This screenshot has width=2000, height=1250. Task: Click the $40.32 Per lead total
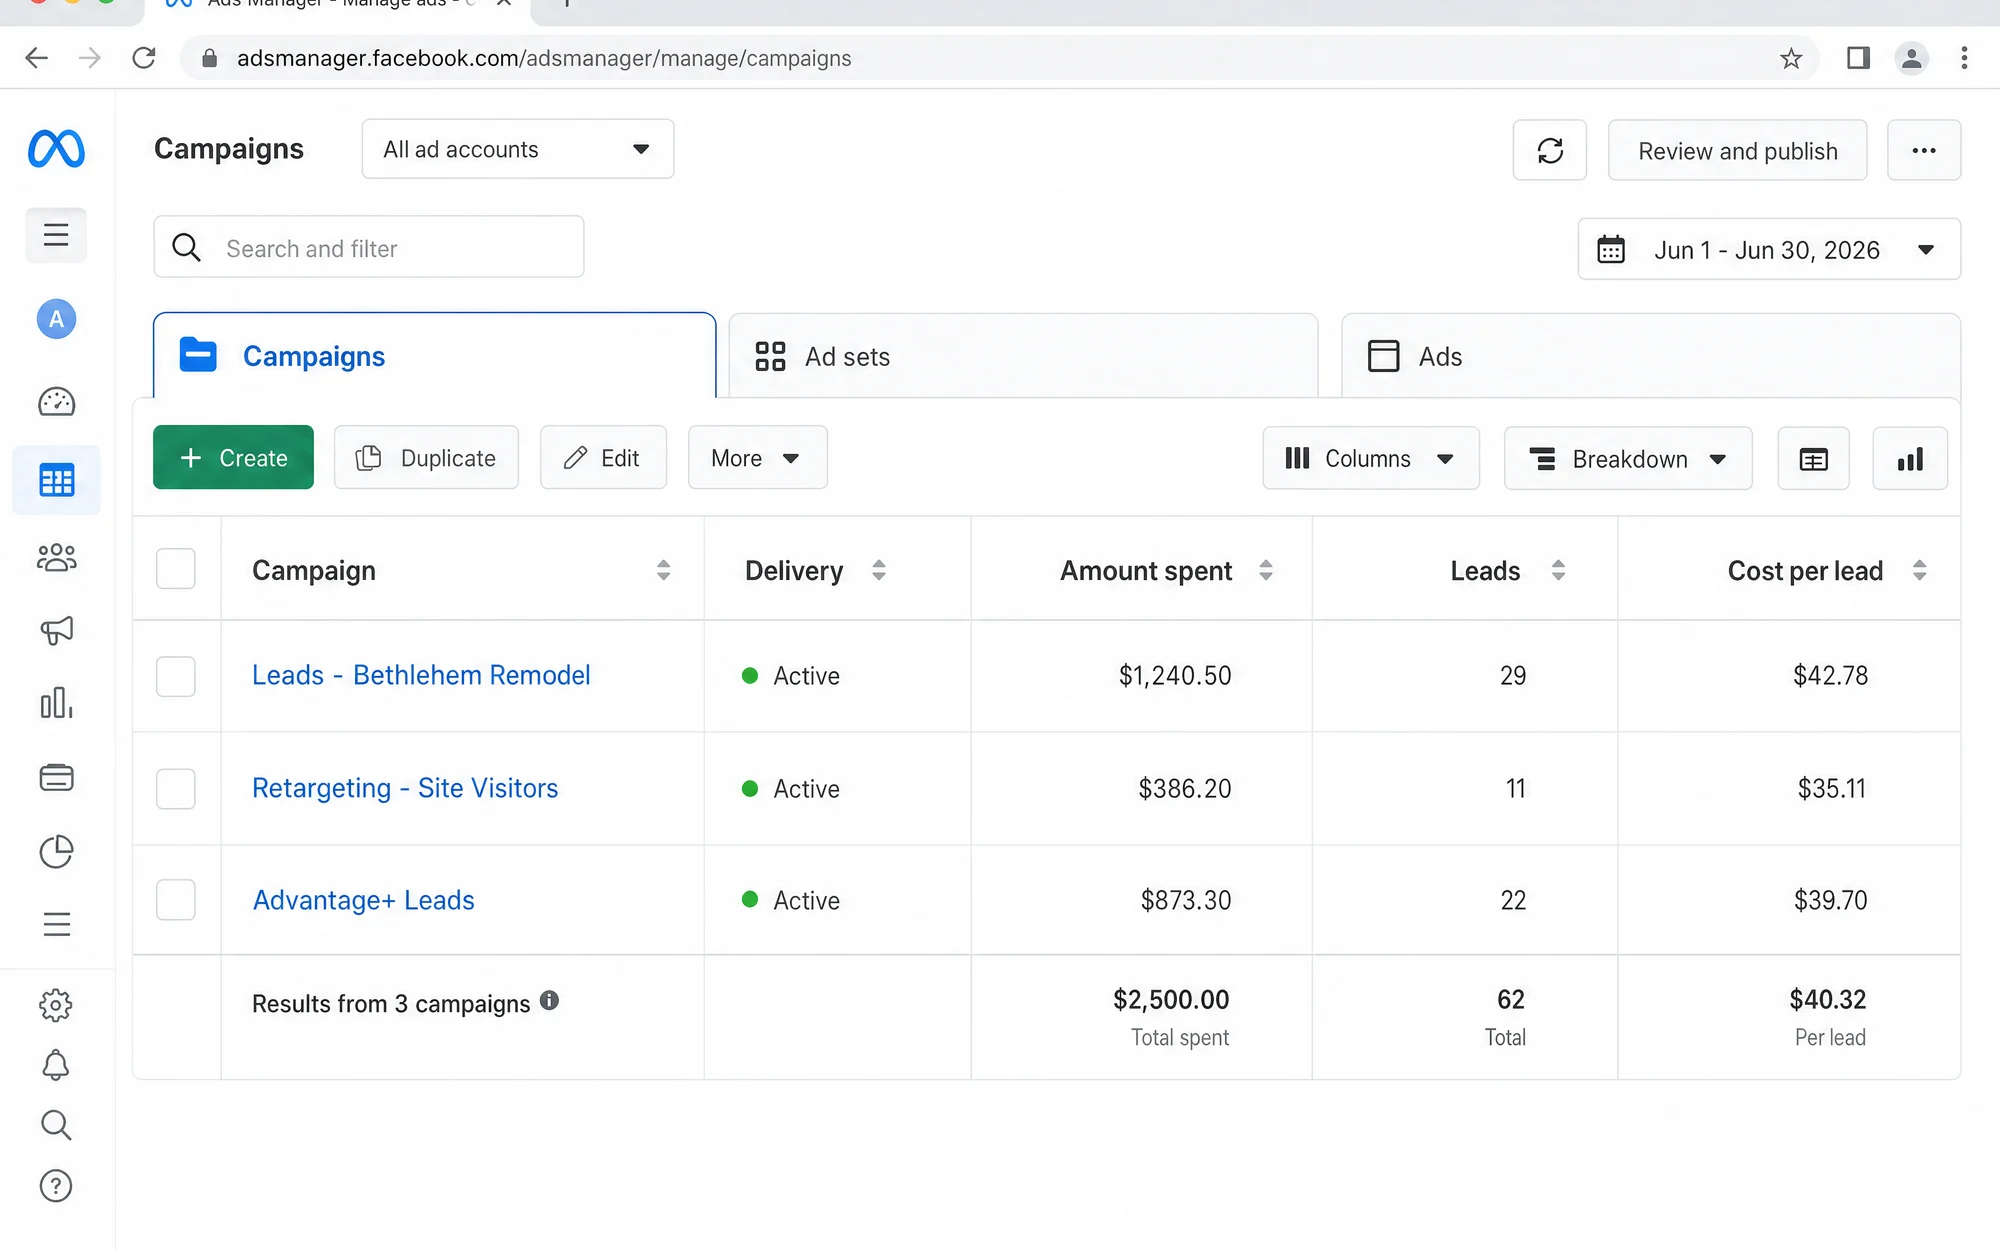1828,999
